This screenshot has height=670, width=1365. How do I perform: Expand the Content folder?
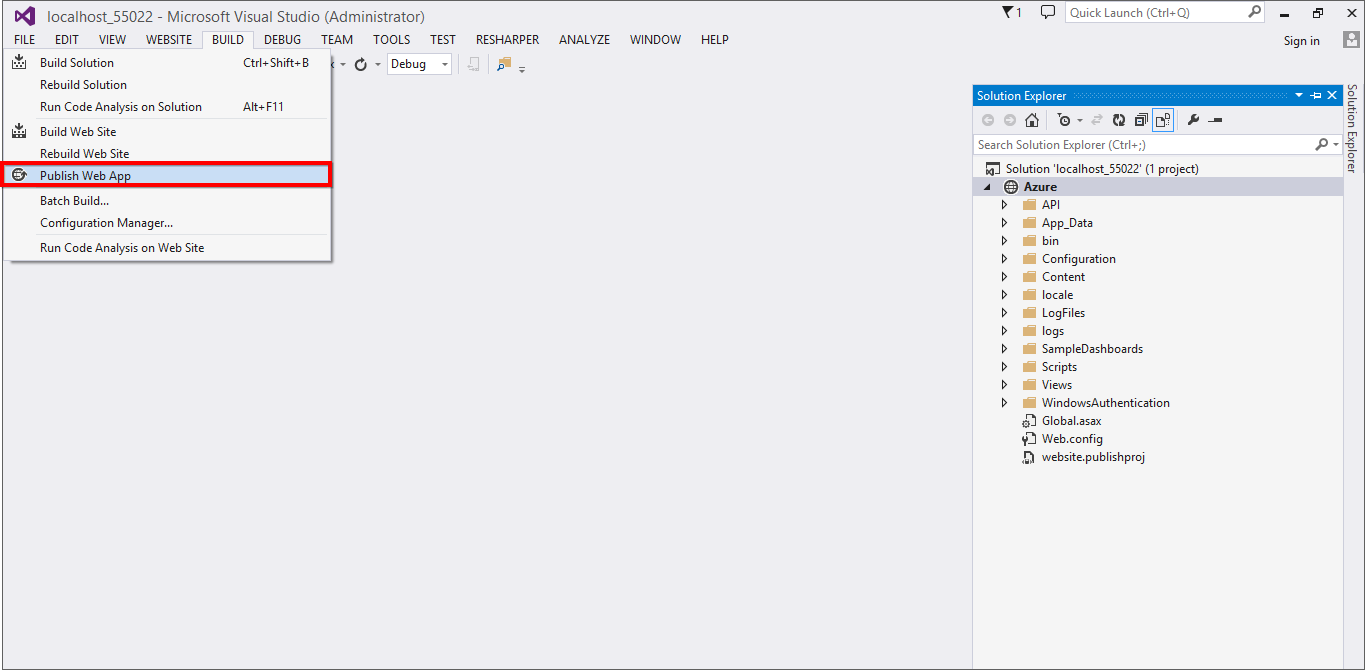[1005, 277]
